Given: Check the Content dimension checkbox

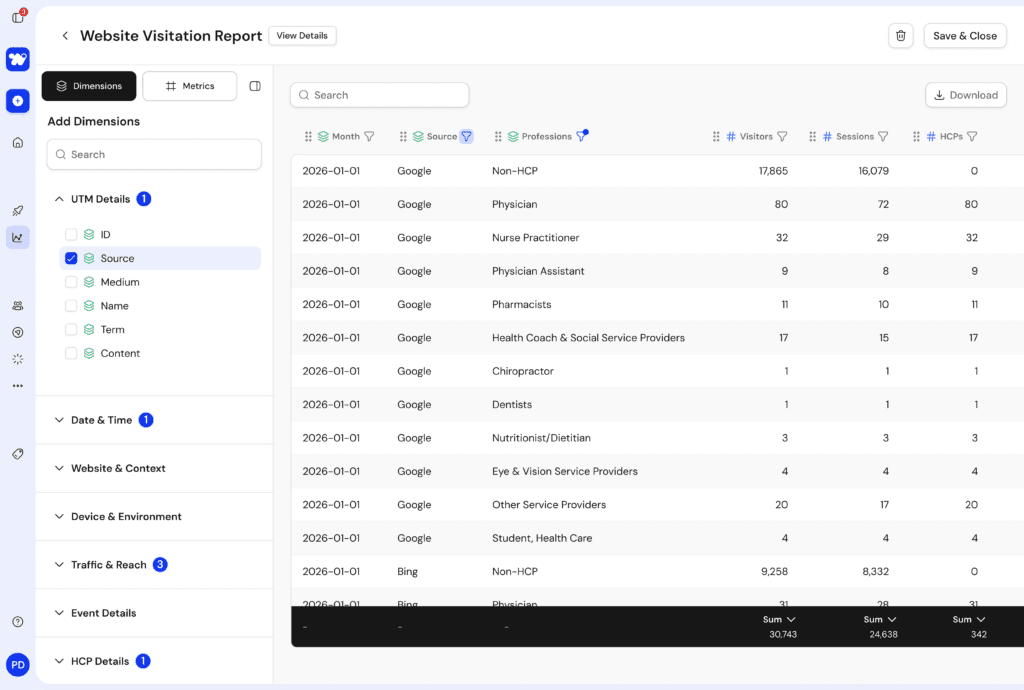Looking at the screenshot, I should tap(71, 353).
